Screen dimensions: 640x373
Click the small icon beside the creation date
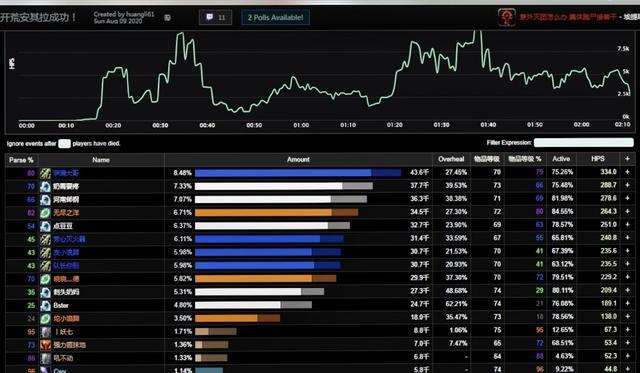click(167, 18)
